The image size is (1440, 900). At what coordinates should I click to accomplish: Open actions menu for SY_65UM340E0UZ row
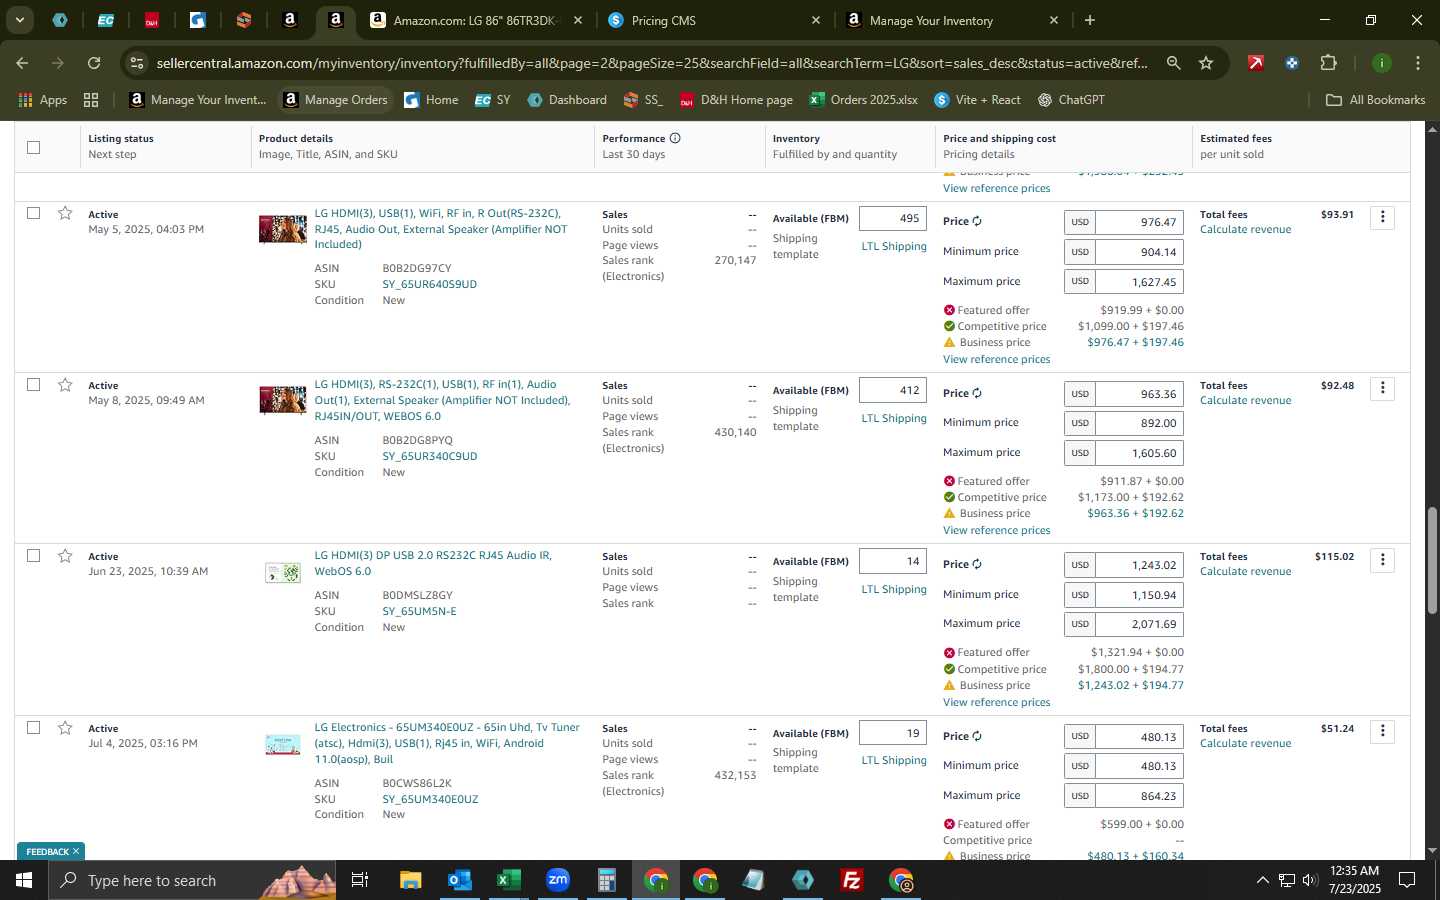[x=1382, y=731]
